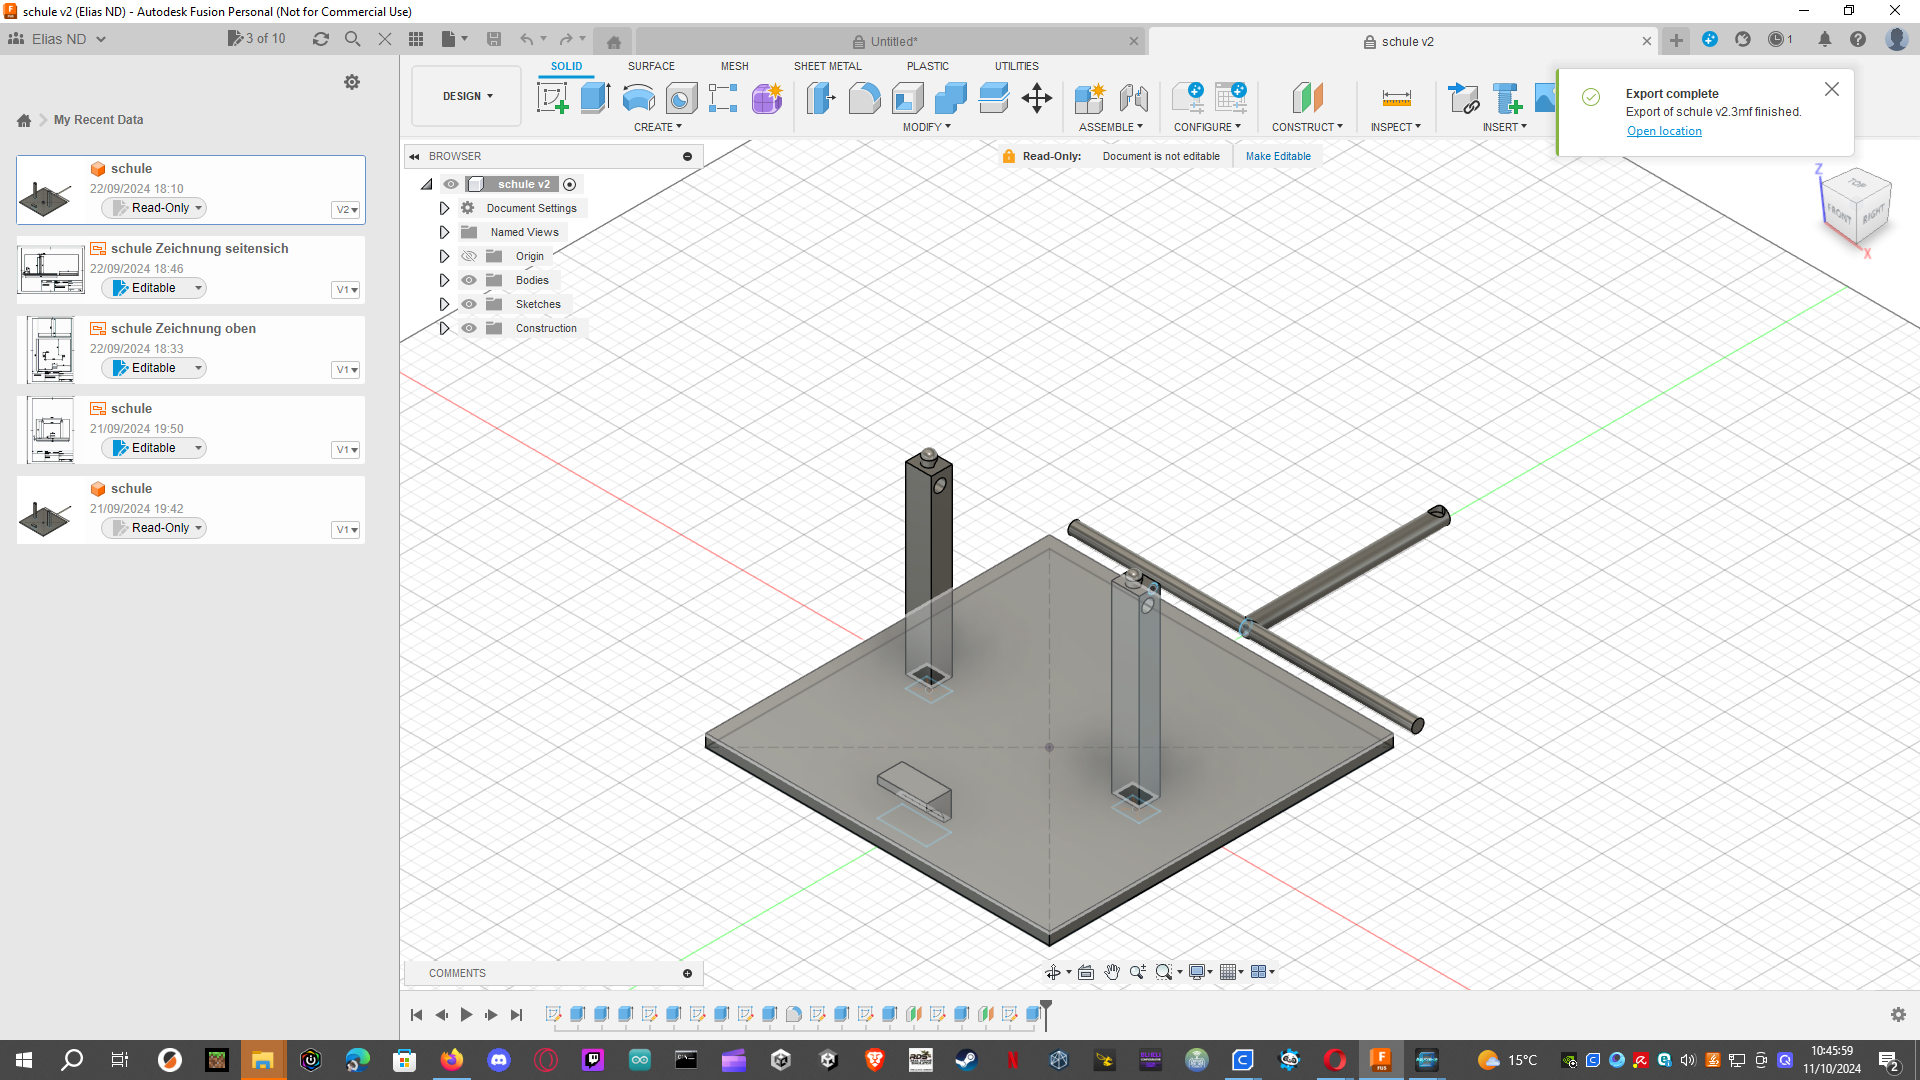
Task: Switch to the MESH tab
Action: pyautogui.click(x=735, y=66)
